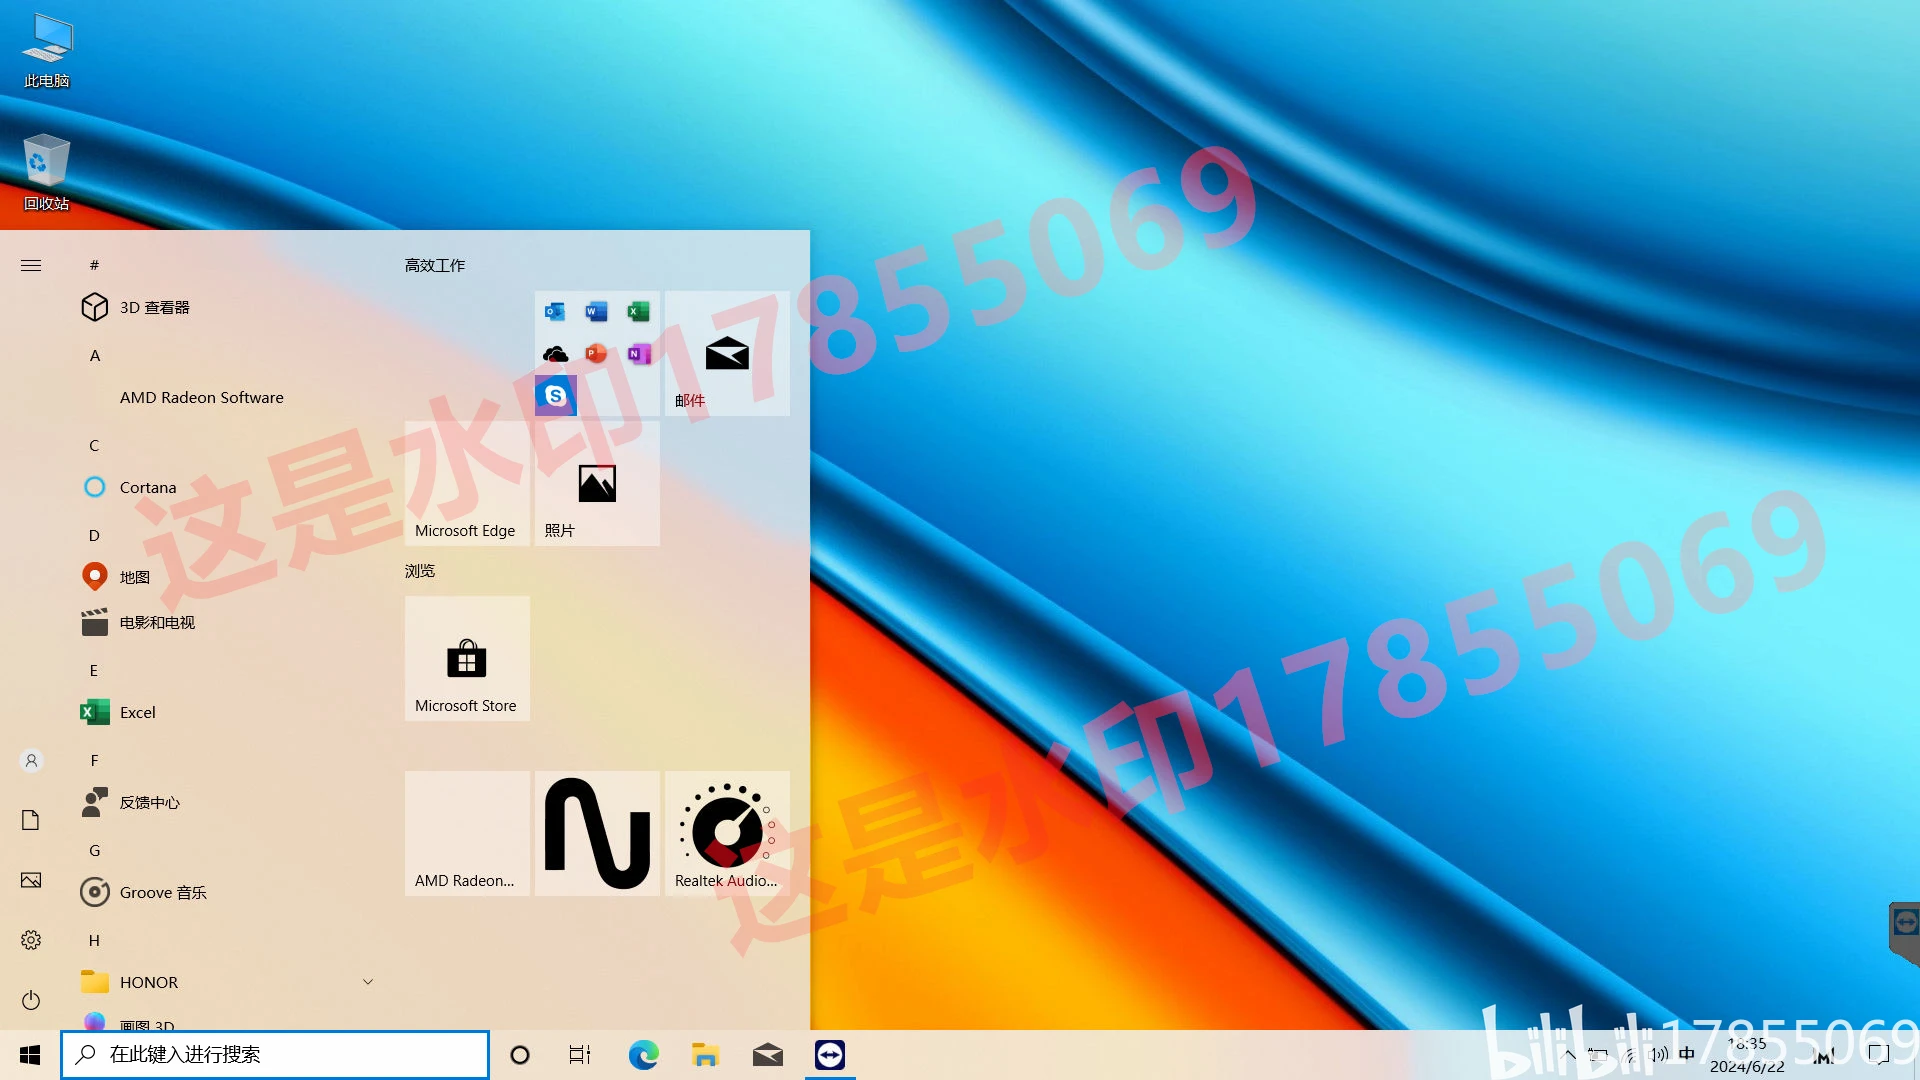
Task: Click the 高效工作 group heading
Action: click(435, 265)
